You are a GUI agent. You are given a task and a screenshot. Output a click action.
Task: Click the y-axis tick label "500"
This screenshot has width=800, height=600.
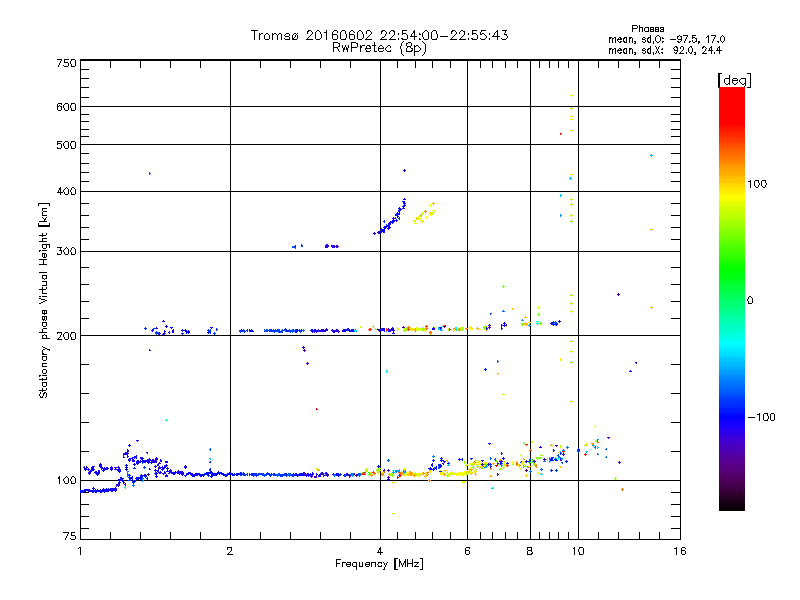(67, 145)
